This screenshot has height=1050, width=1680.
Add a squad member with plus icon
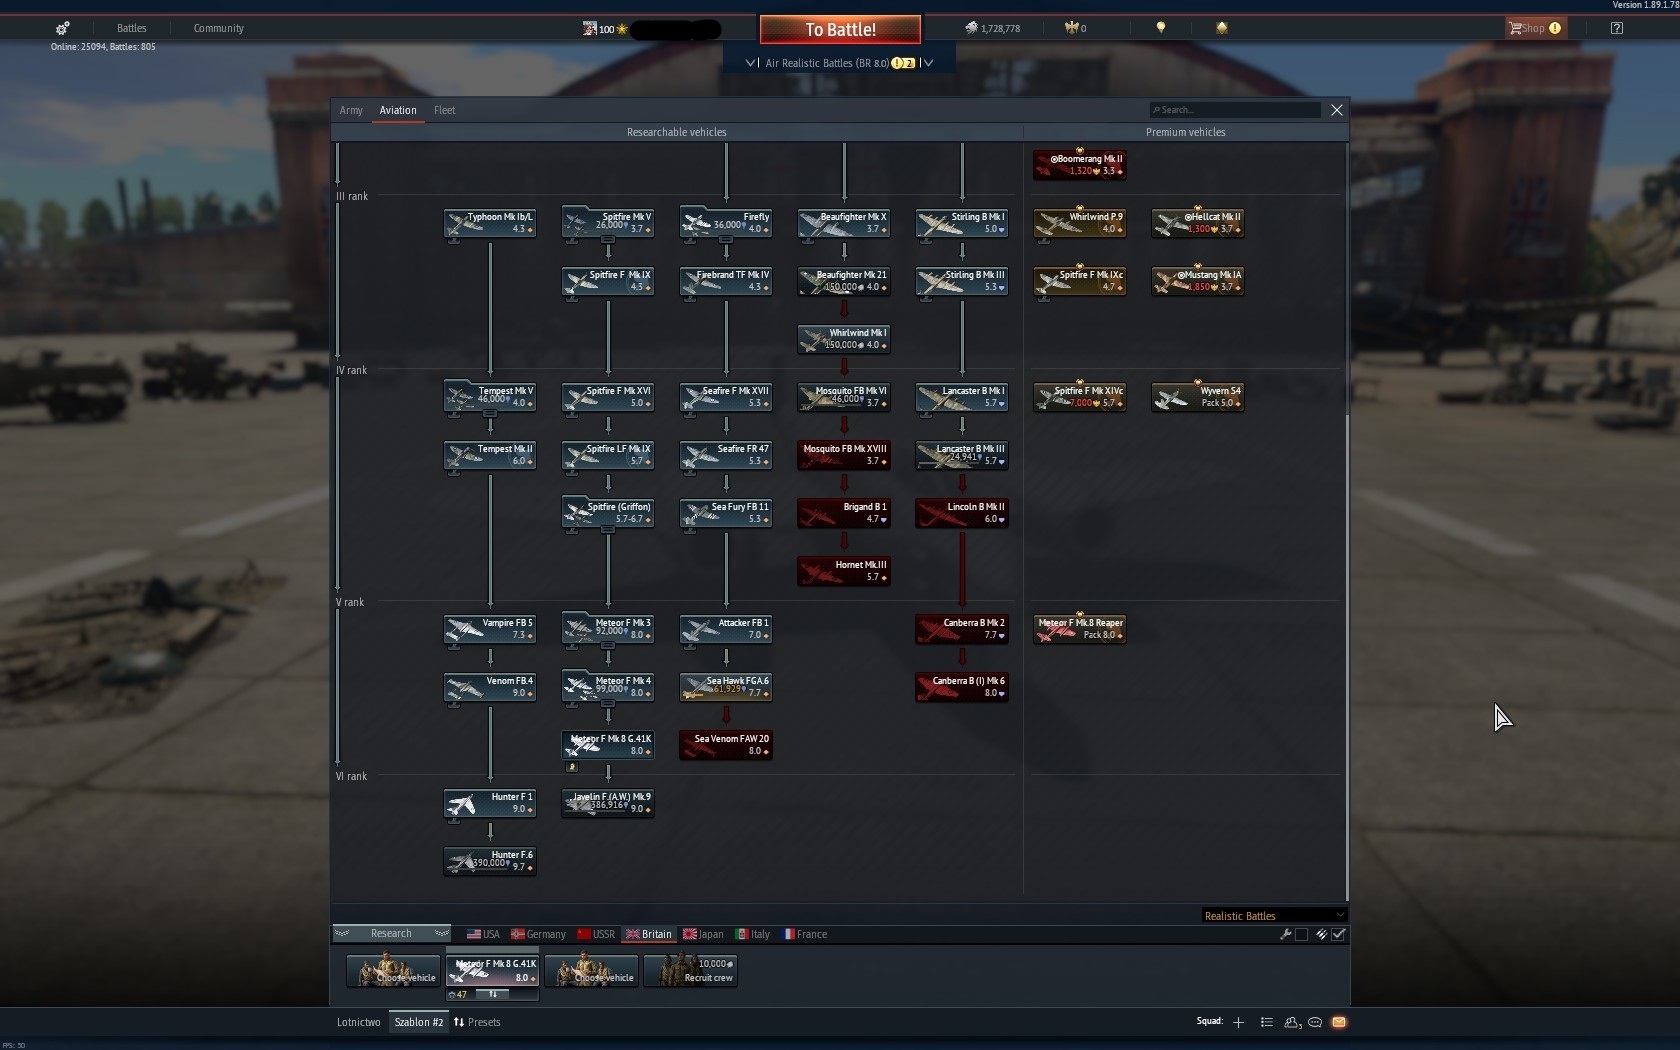click(1238, 1022)
